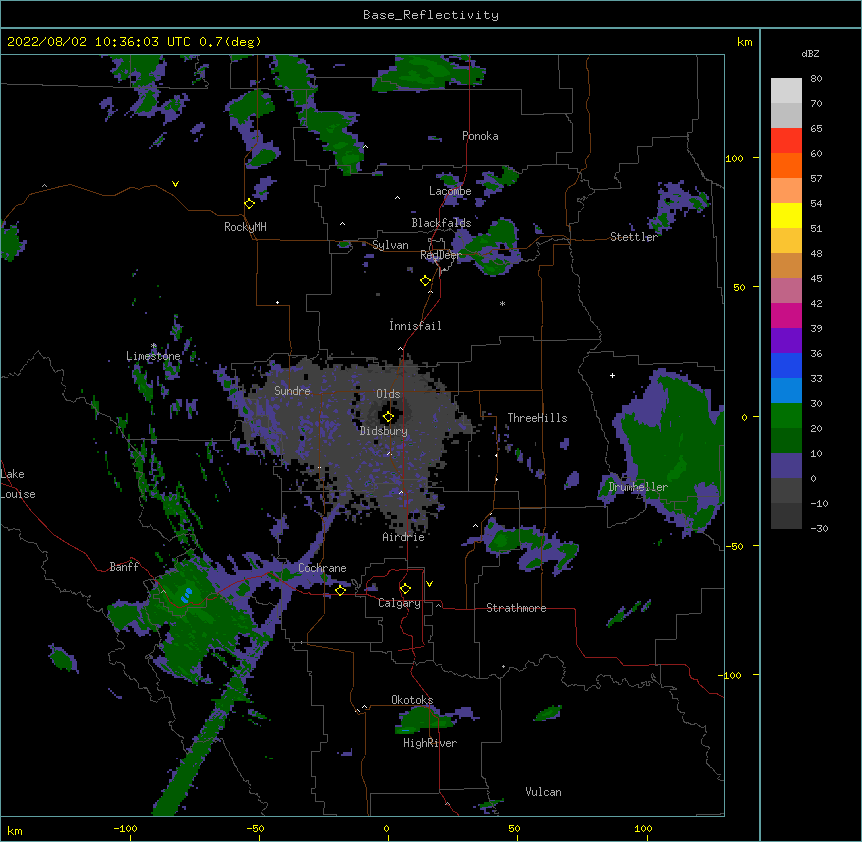Click the 80 value on the dBZ scale
The image size is (862, 842).
816,79
